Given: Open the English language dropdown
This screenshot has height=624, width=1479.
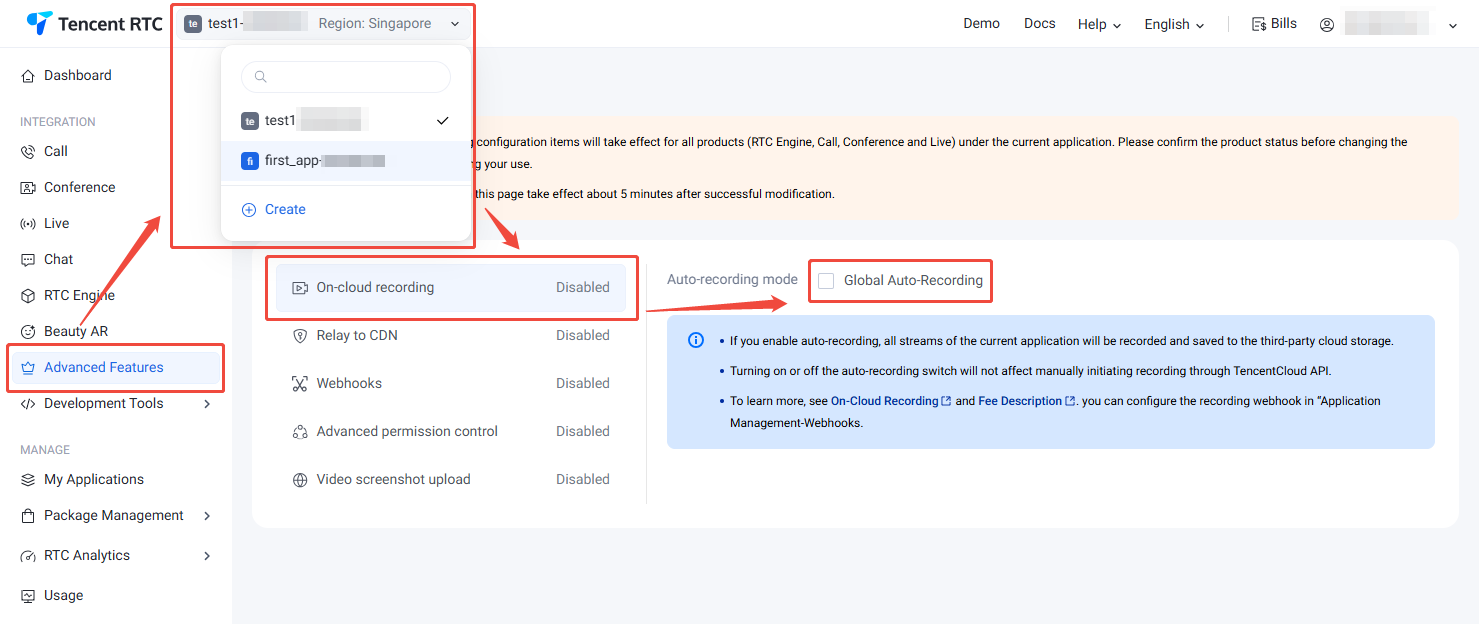Looking at the screenshot, I should pos(1174,24).
